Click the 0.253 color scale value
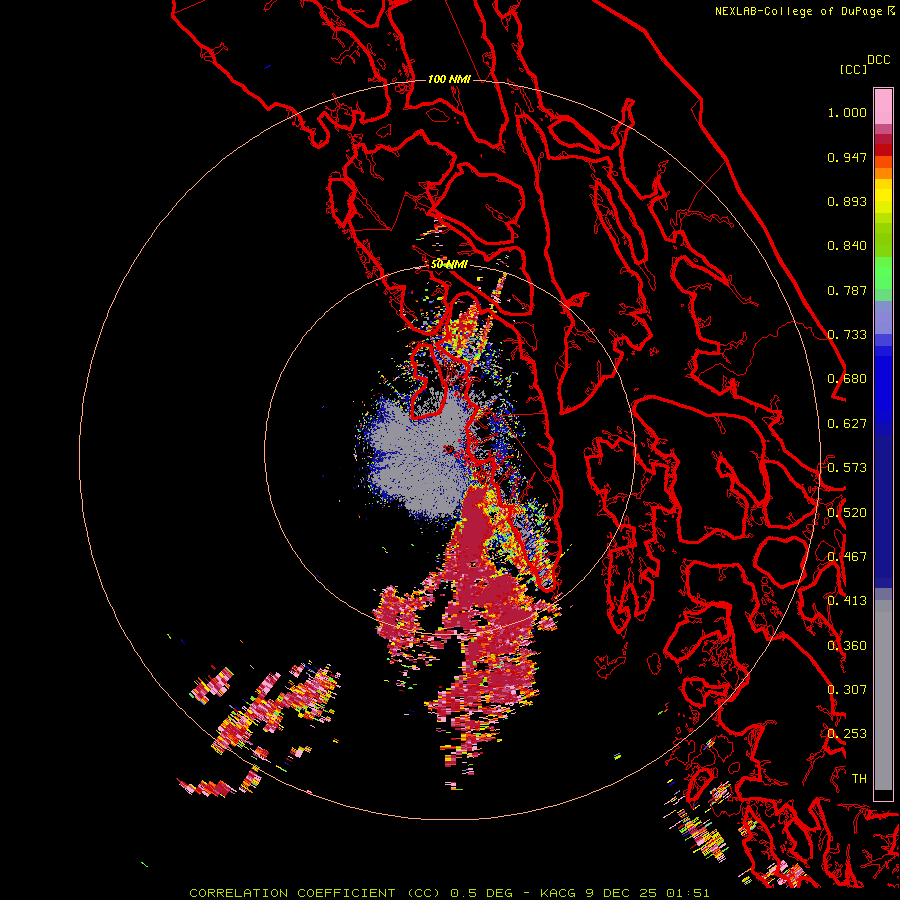The width and height of the screenshot is (900, 900). point(847,734)
